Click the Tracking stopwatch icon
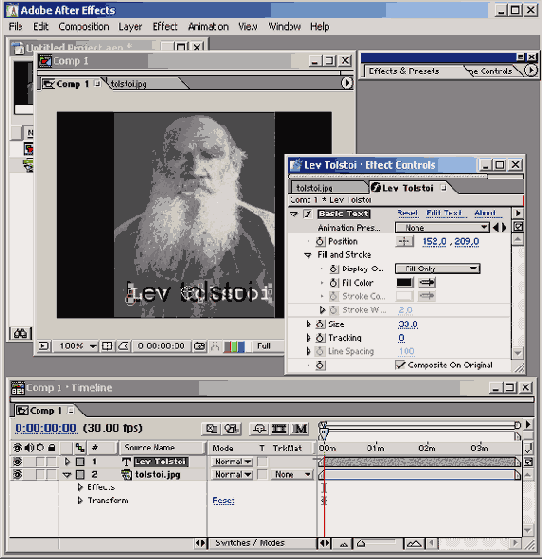Viewport: 542px width, 559px height. (x=320, y=338)
